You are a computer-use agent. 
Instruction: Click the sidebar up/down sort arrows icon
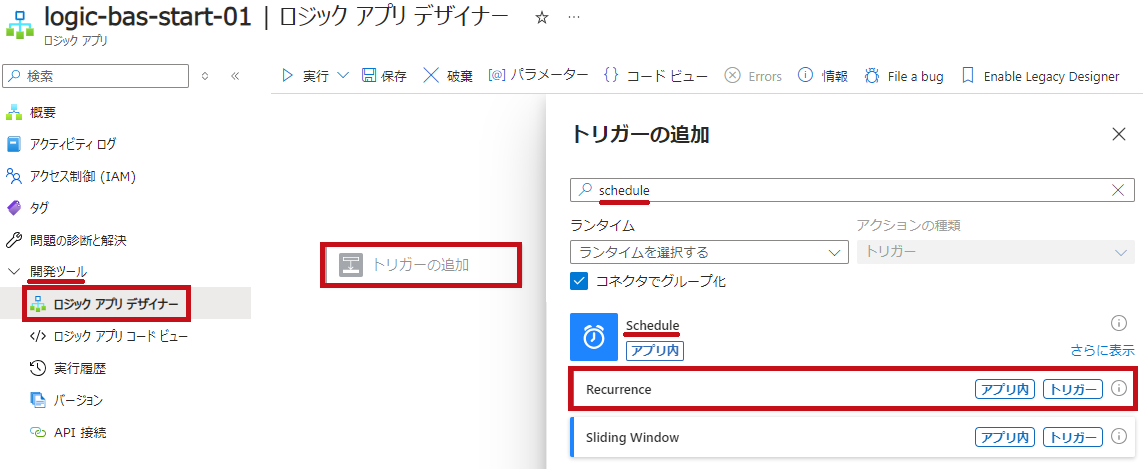(205, 76)
